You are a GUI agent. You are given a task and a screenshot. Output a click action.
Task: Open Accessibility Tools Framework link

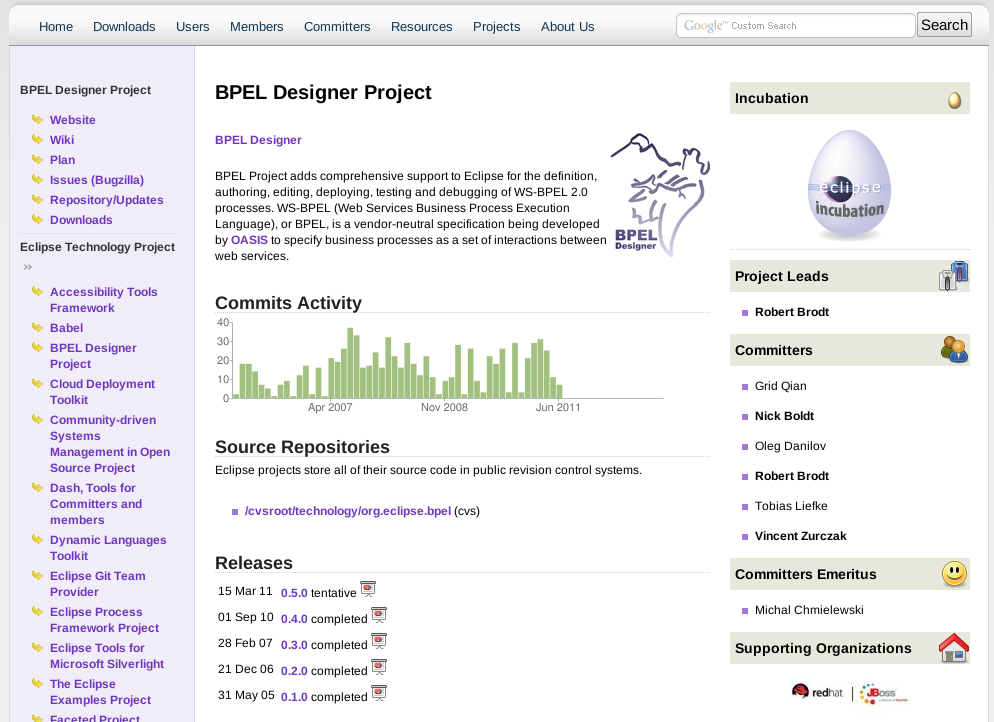pos(104,300)
